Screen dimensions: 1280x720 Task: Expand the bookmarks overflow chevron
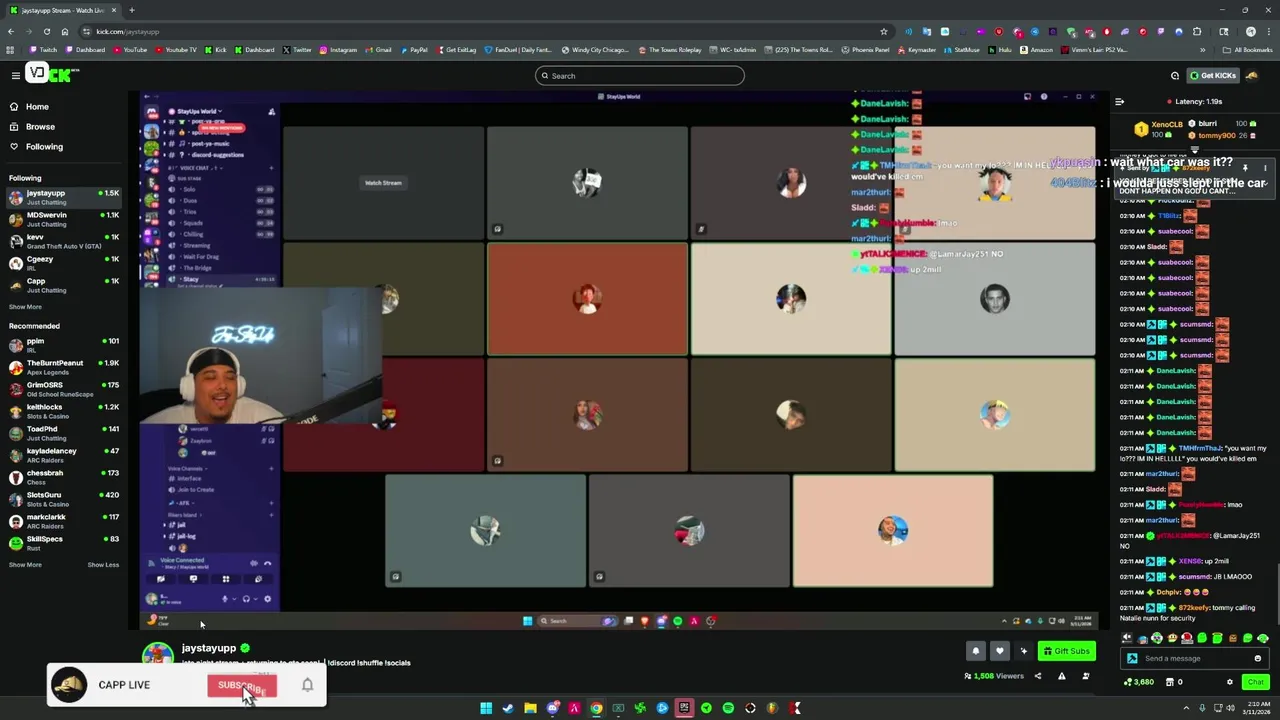1203,49
